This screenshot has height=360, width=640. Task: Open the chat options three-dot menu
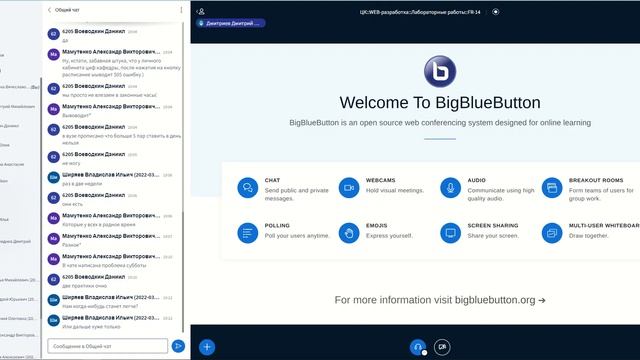pyautogui.click(x=181, y=10)
